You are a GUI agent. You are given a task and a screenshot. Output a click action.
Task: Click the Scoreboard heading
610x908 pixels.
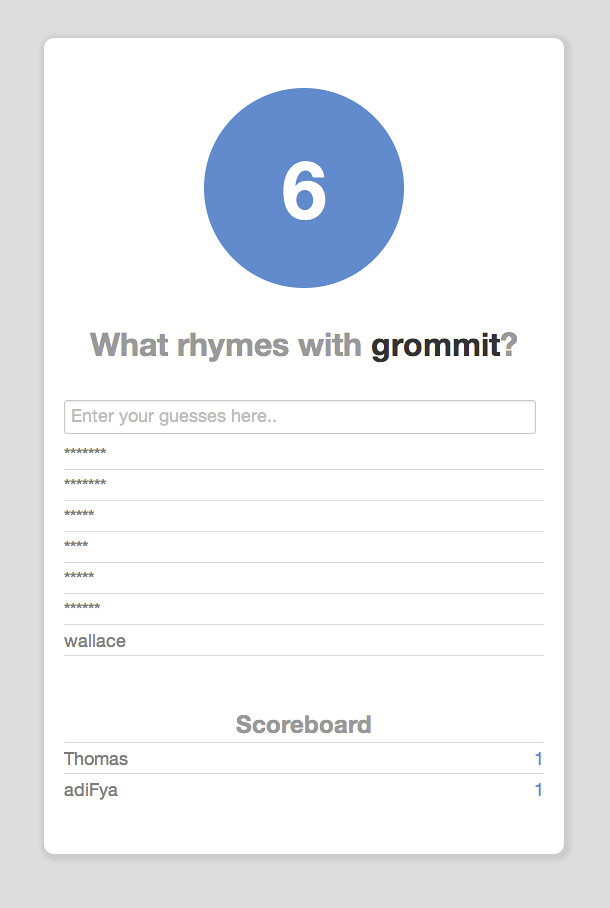(x=304, y=724)
